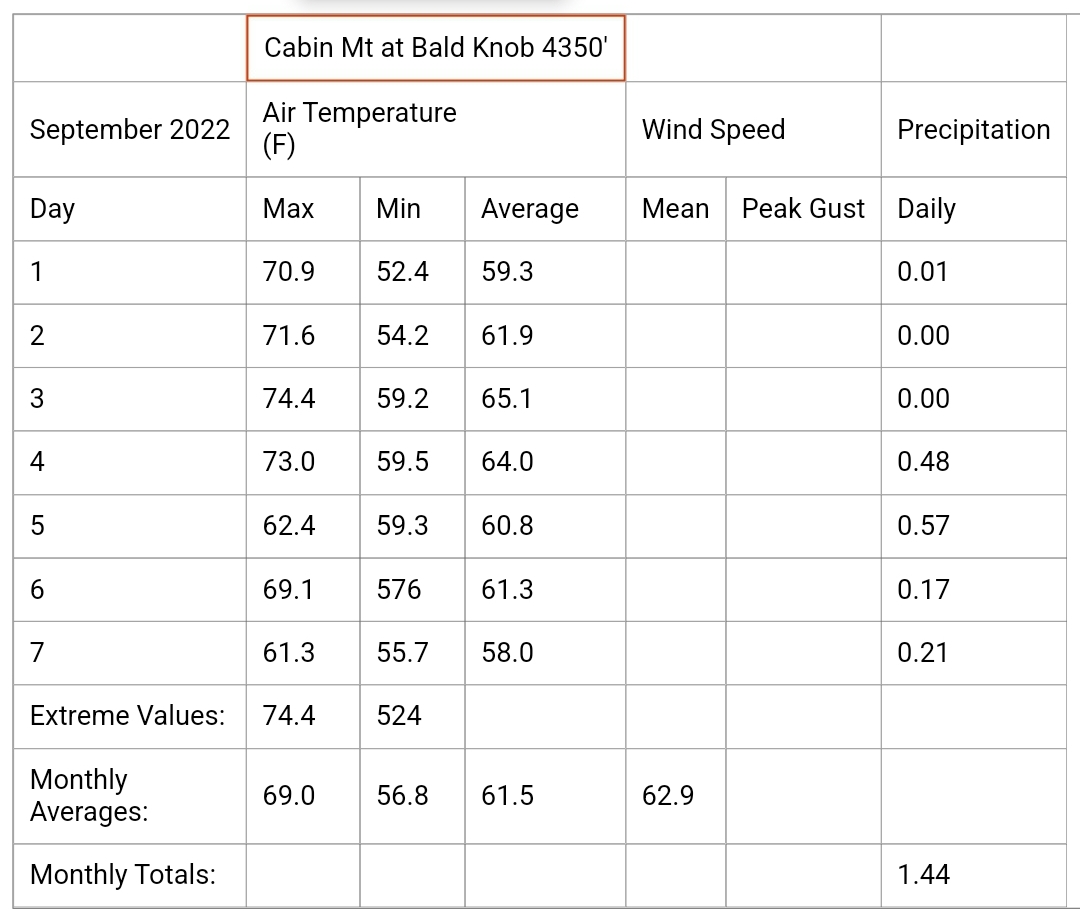Click the Average column header
1080x920 pixels.
545,209
